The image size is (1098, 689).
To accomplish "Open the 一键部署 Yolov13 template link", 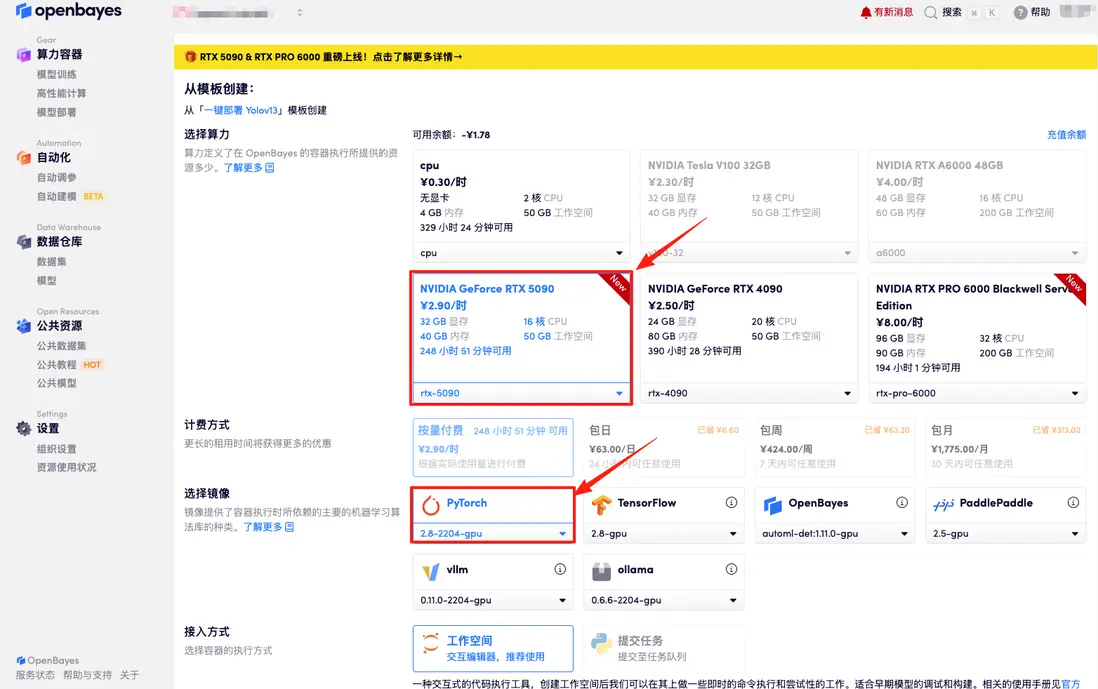I will click(241, 110).
